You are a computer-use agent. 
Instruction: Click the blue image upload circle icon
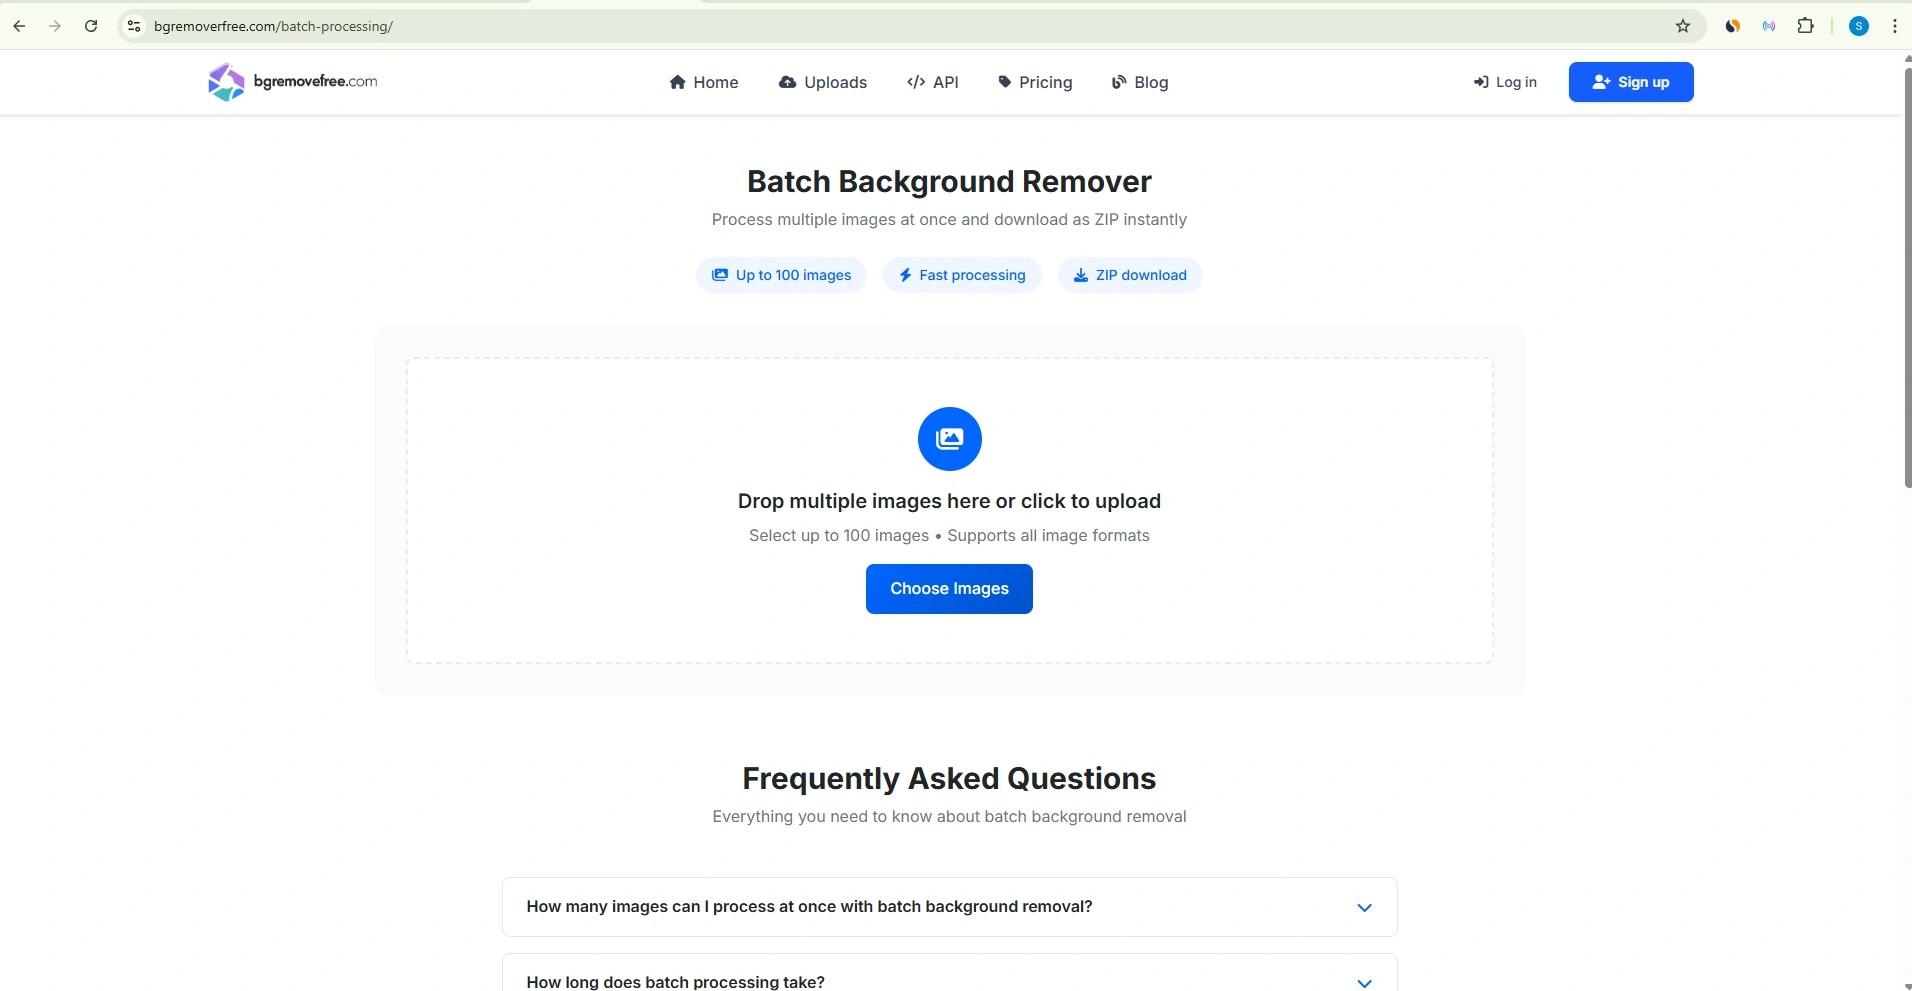tap(949, 438)
